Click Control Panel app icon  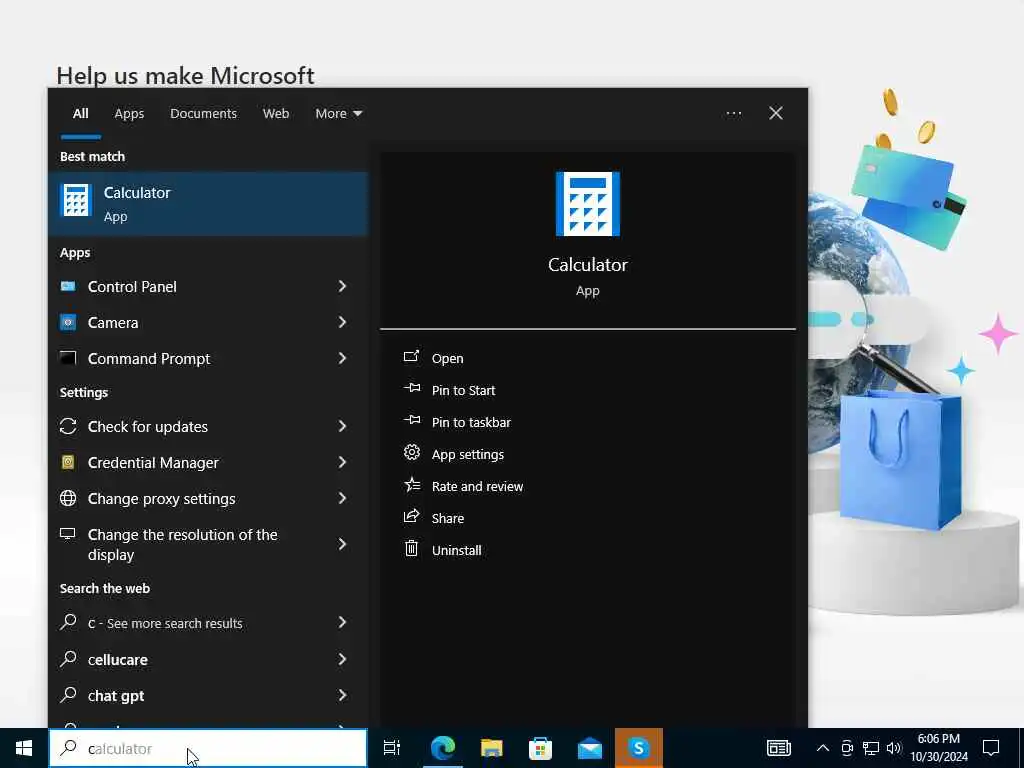tap(68, 286)
